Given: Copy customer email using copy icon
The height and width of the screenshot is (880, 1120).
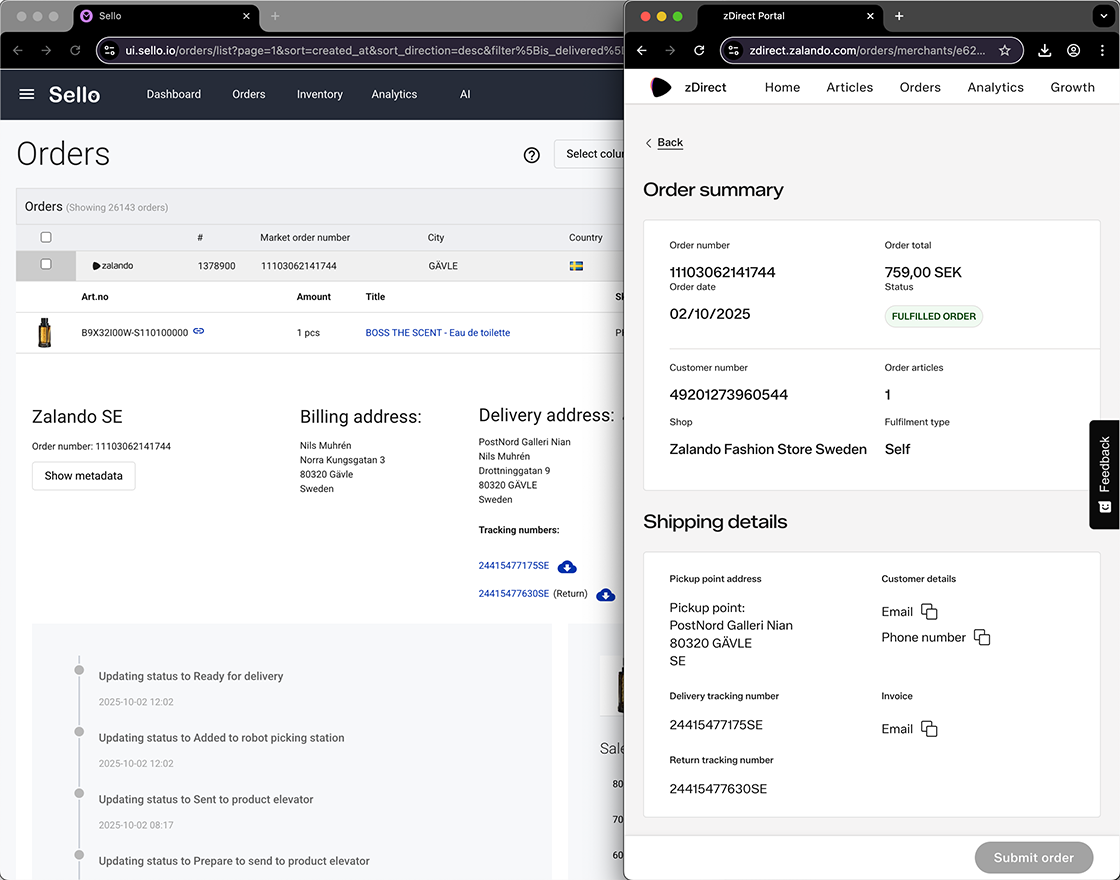Looking at the screenshot, I should coord(929,611).
